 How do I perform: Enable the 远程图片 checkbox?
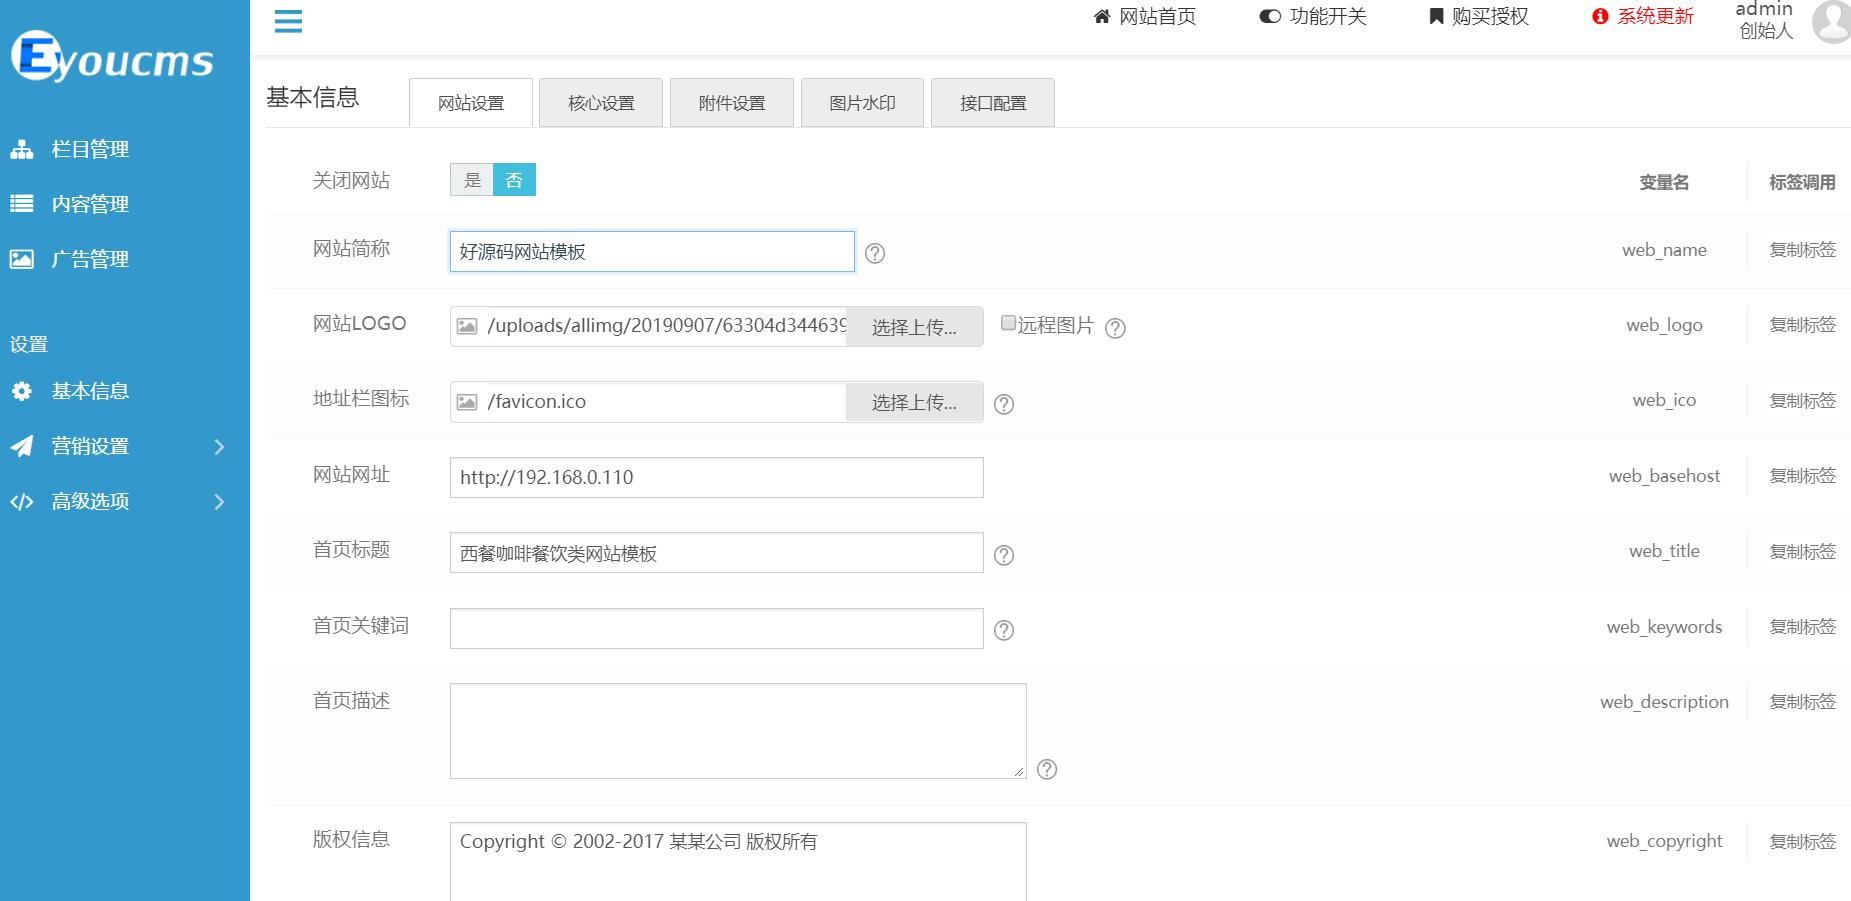pos(1008,323)
